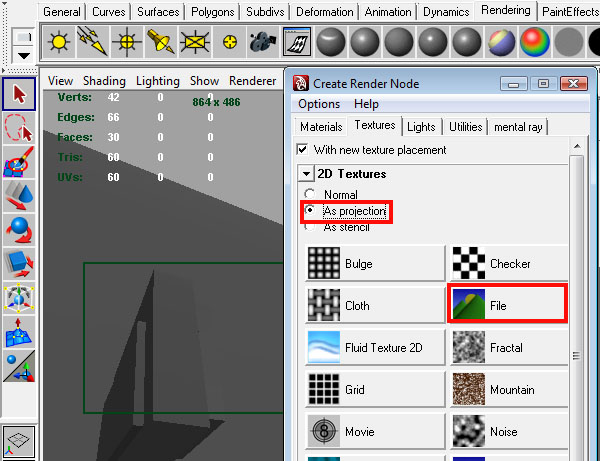600x461 pixels.
Task: Create a spot light from the shelf
Action: (x=160, y=41)
